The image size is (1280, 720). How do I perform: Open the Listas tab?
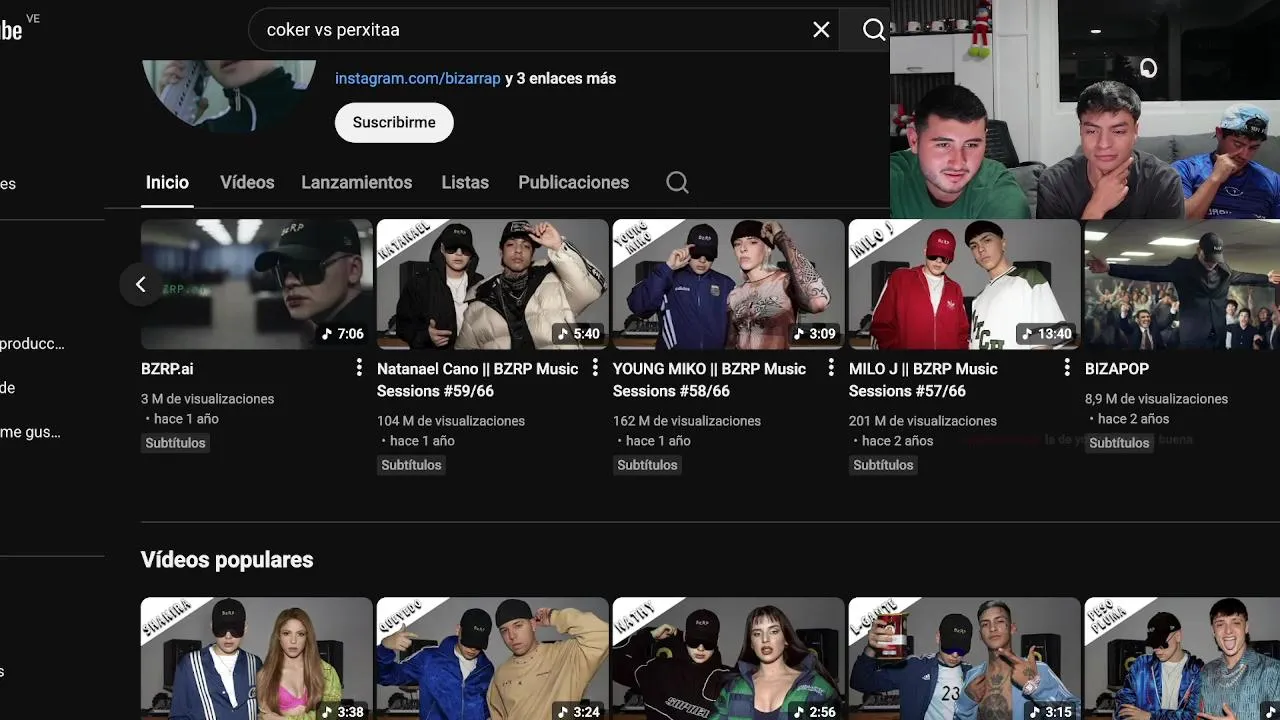point(465,182)
